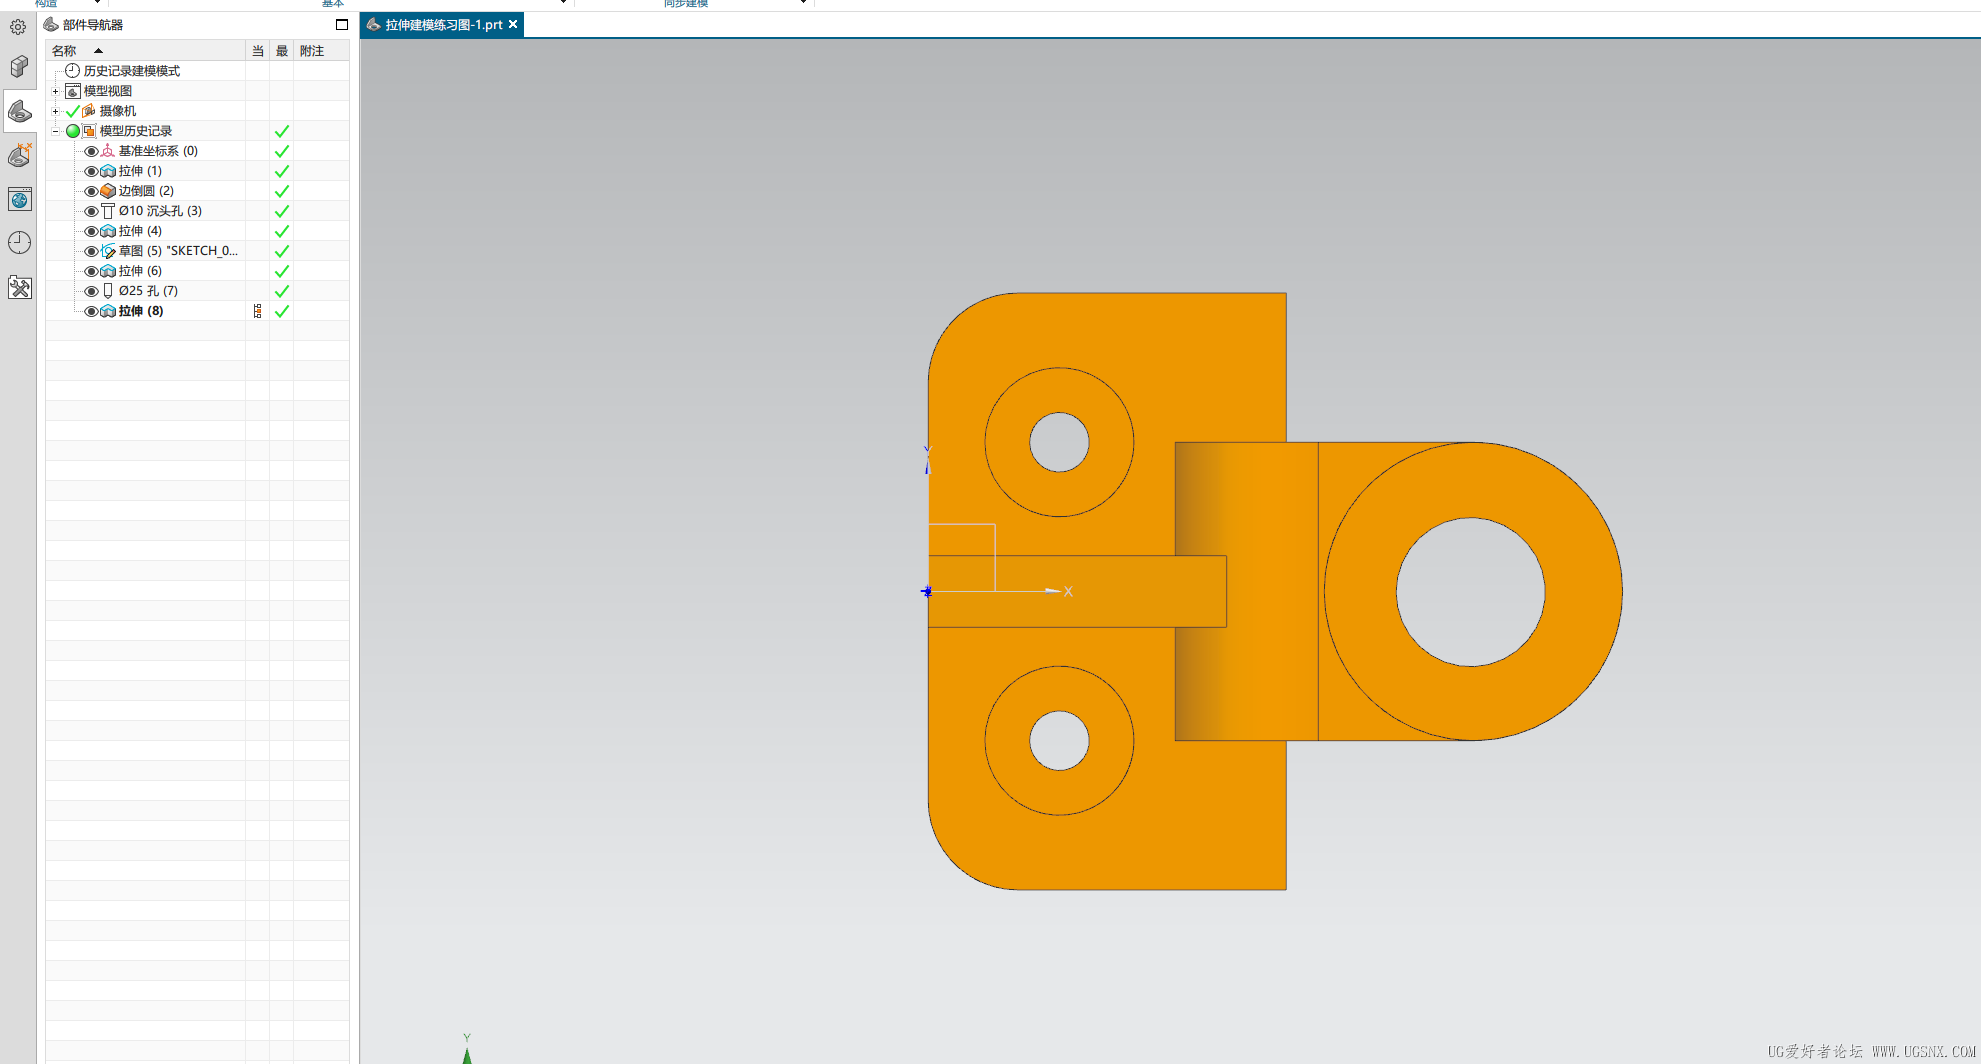
Task: Click the 摄像机 camera icon
Action: (x=89, y=111)
